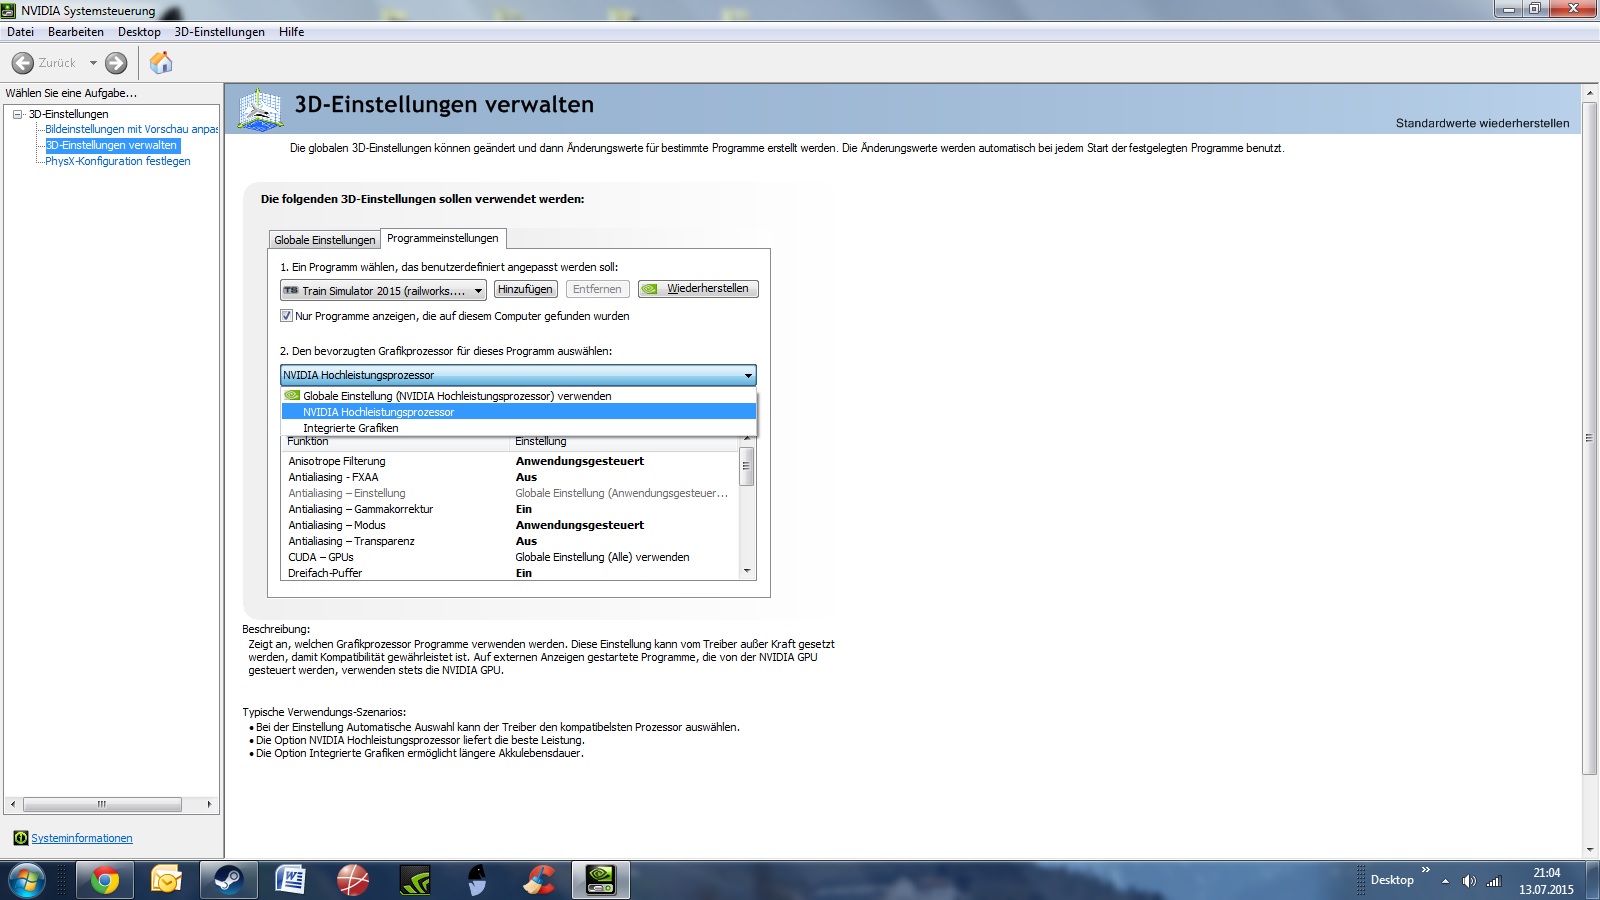Screen dimensions: 1600x900
Task: Switch to the Globale Einstellungen tab
Action: click(x=324, y=240)
